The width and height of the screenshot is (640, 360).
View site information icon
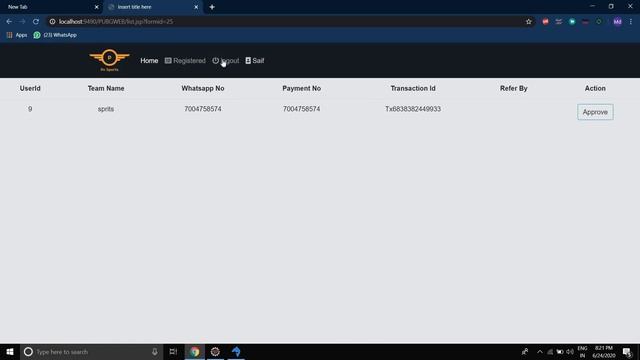(x=52, y=21)
